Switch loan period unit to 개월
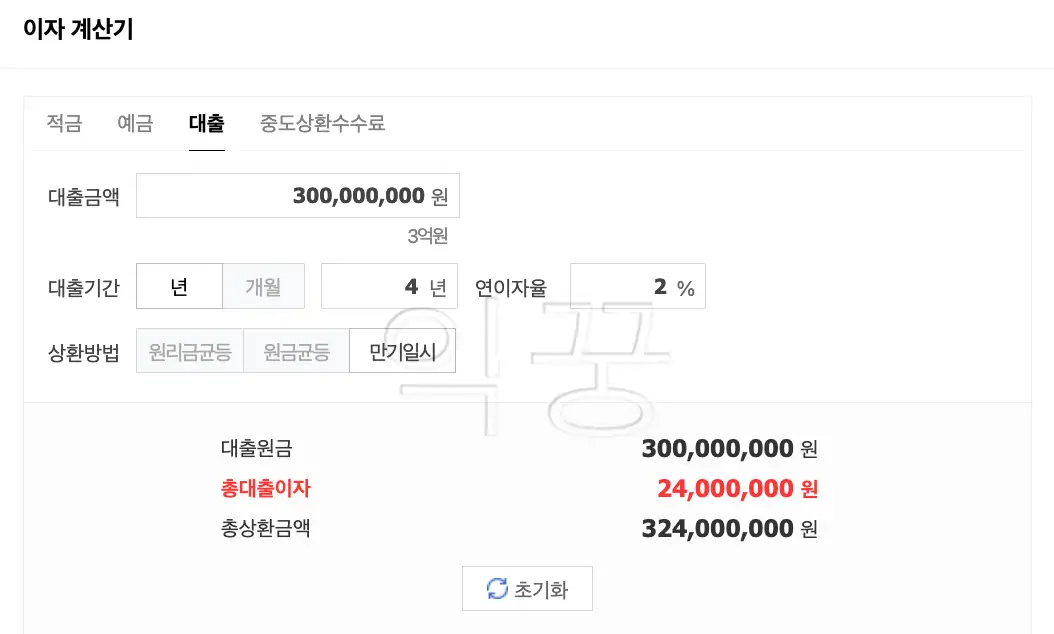The height and width of the screenshot is (634, 1054). click(x=263, y=286)
